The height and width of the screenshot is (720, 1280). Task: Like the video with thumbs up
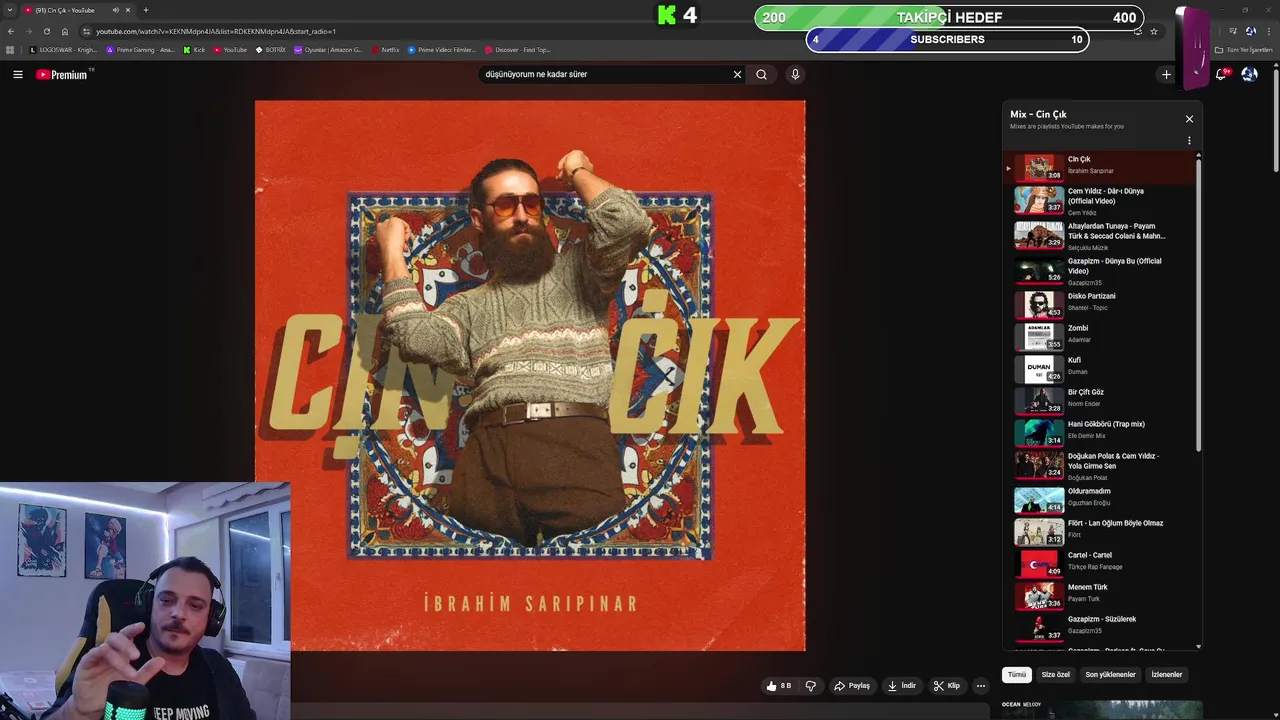778,686
